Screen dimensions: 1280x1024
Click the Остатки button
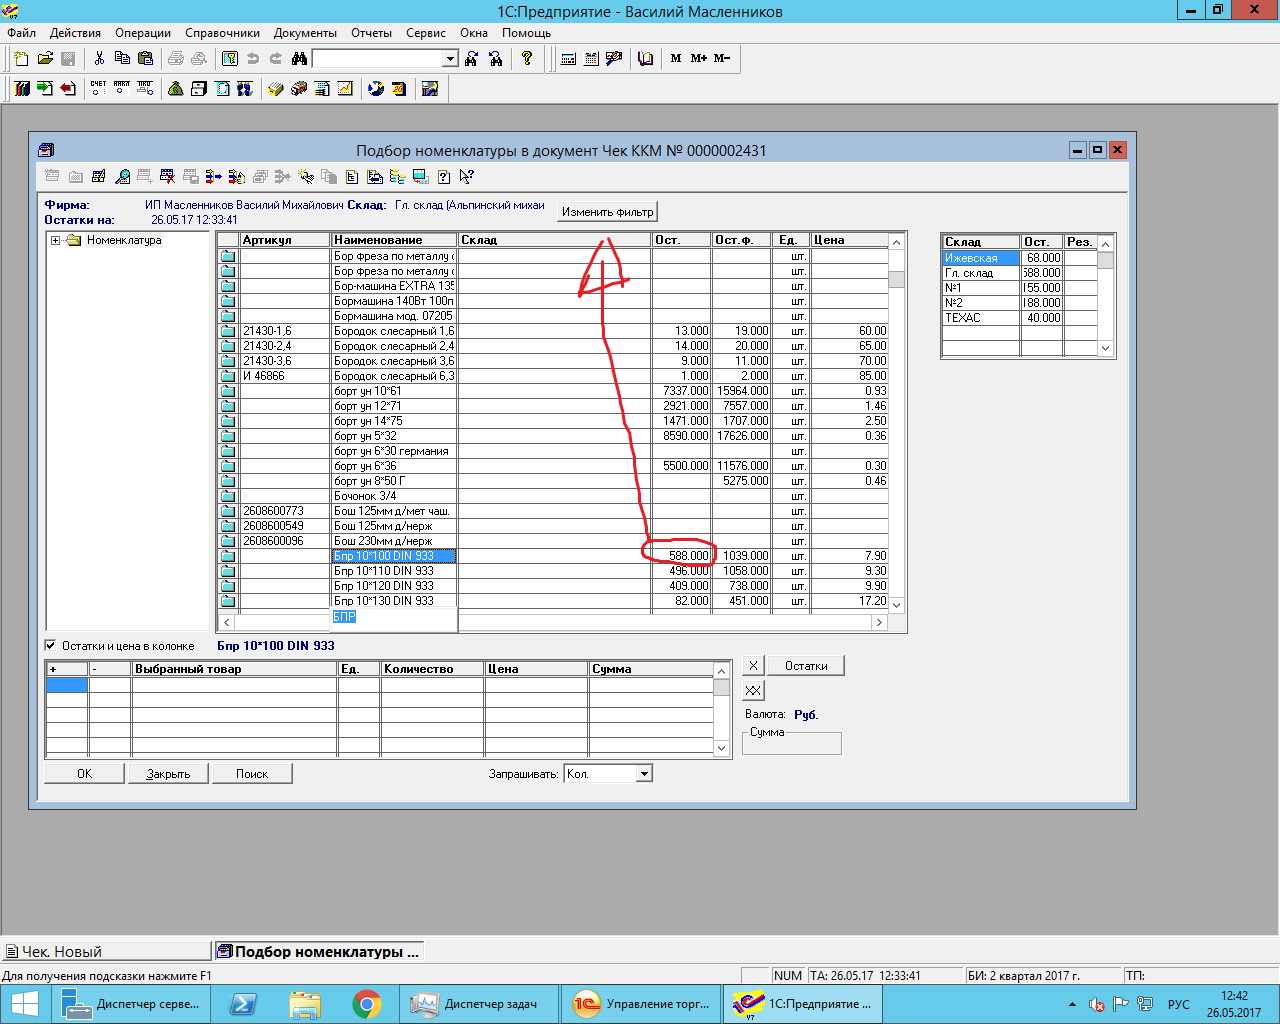click(805, 666)
